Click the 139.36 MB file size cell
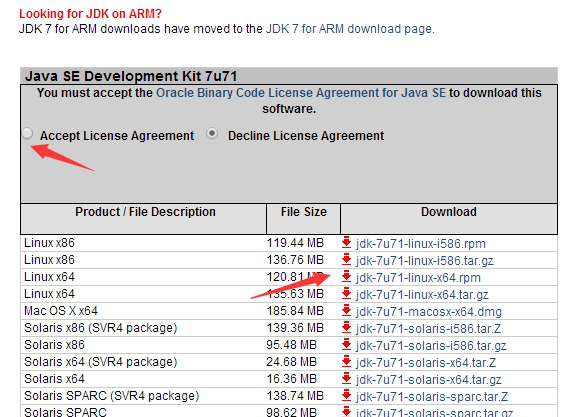Viewport: 573px width, 417px height. coord(295,328)
